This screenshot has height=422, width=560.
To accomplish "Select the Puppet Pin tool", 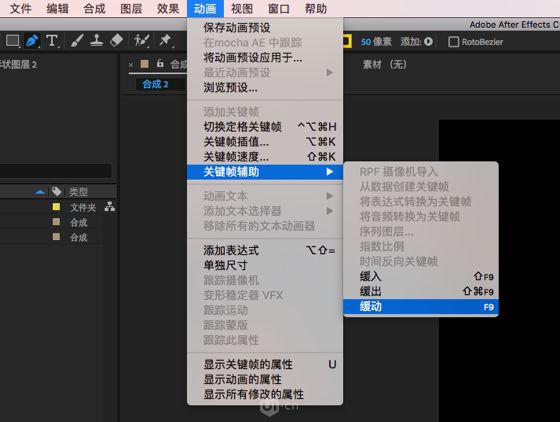I will [x=165, y=41].
